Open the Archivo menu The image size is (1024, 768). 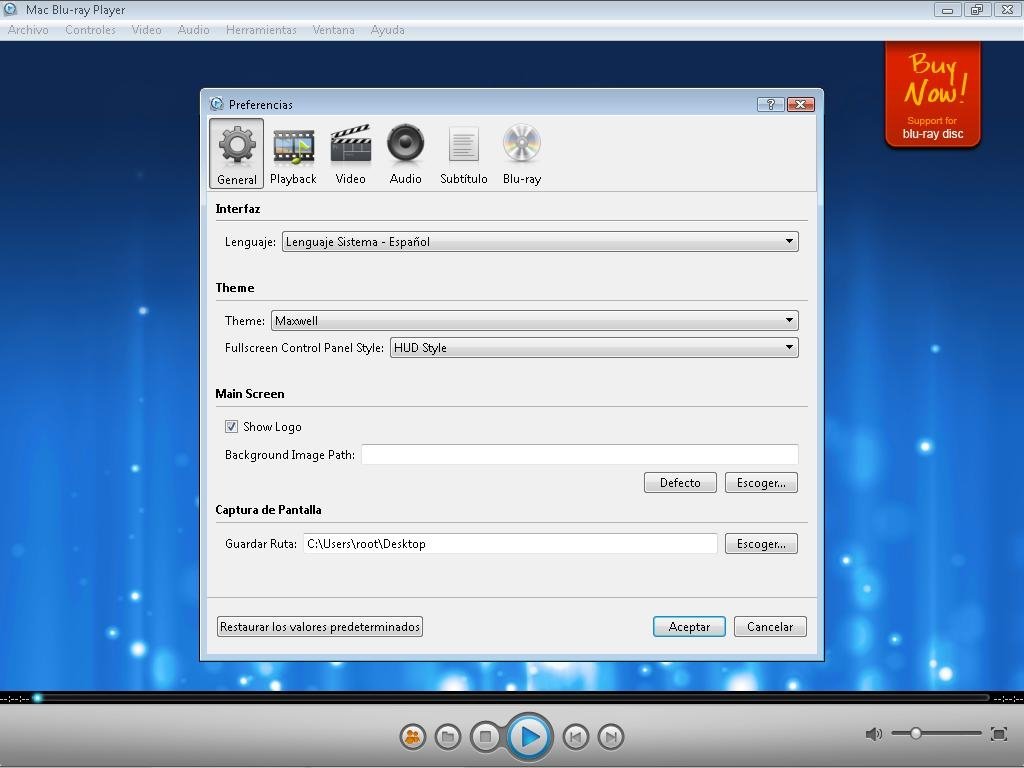(28, 30)
